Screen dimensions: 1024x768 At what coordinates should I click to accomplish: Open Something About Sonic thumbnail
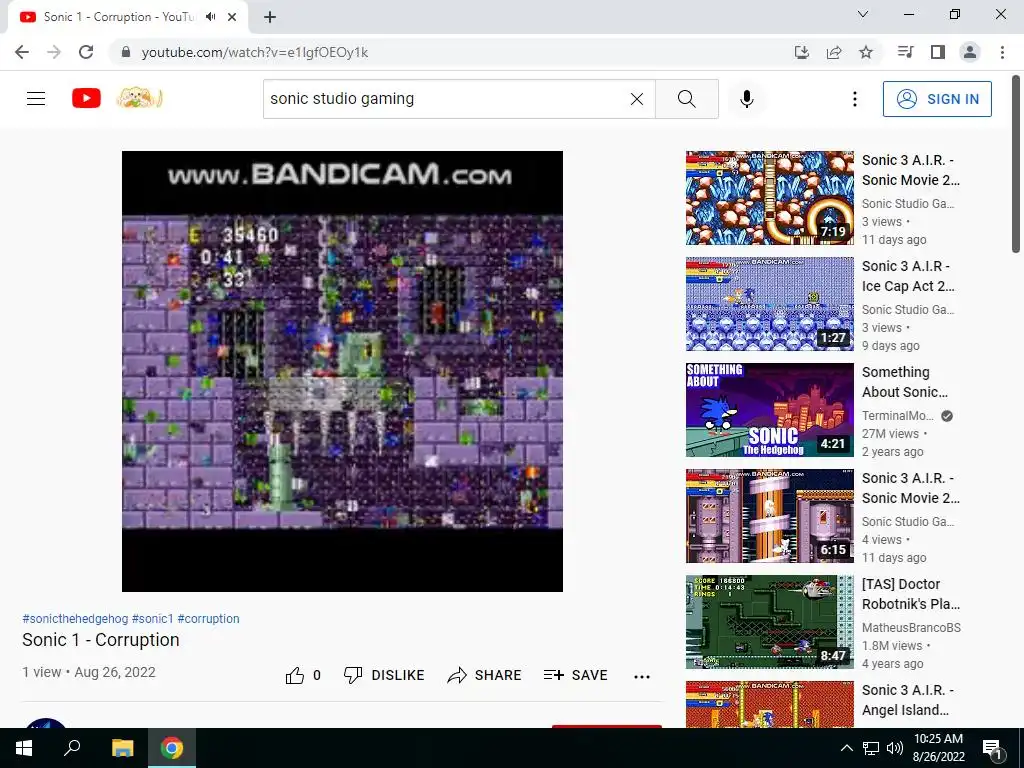click(769, 409)
